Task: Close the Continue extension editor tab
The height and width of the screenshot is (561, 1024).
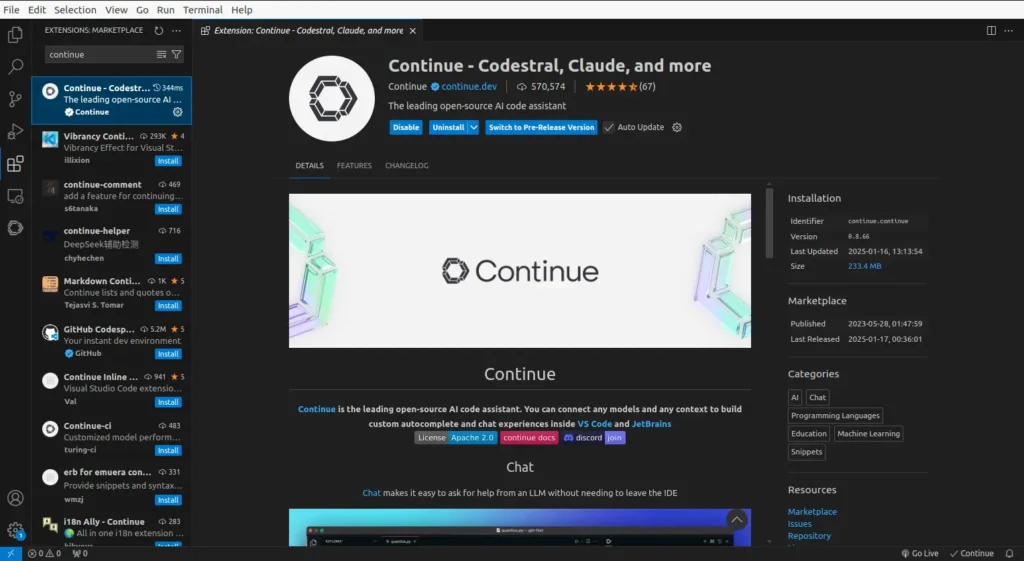Action: point(413,31)
